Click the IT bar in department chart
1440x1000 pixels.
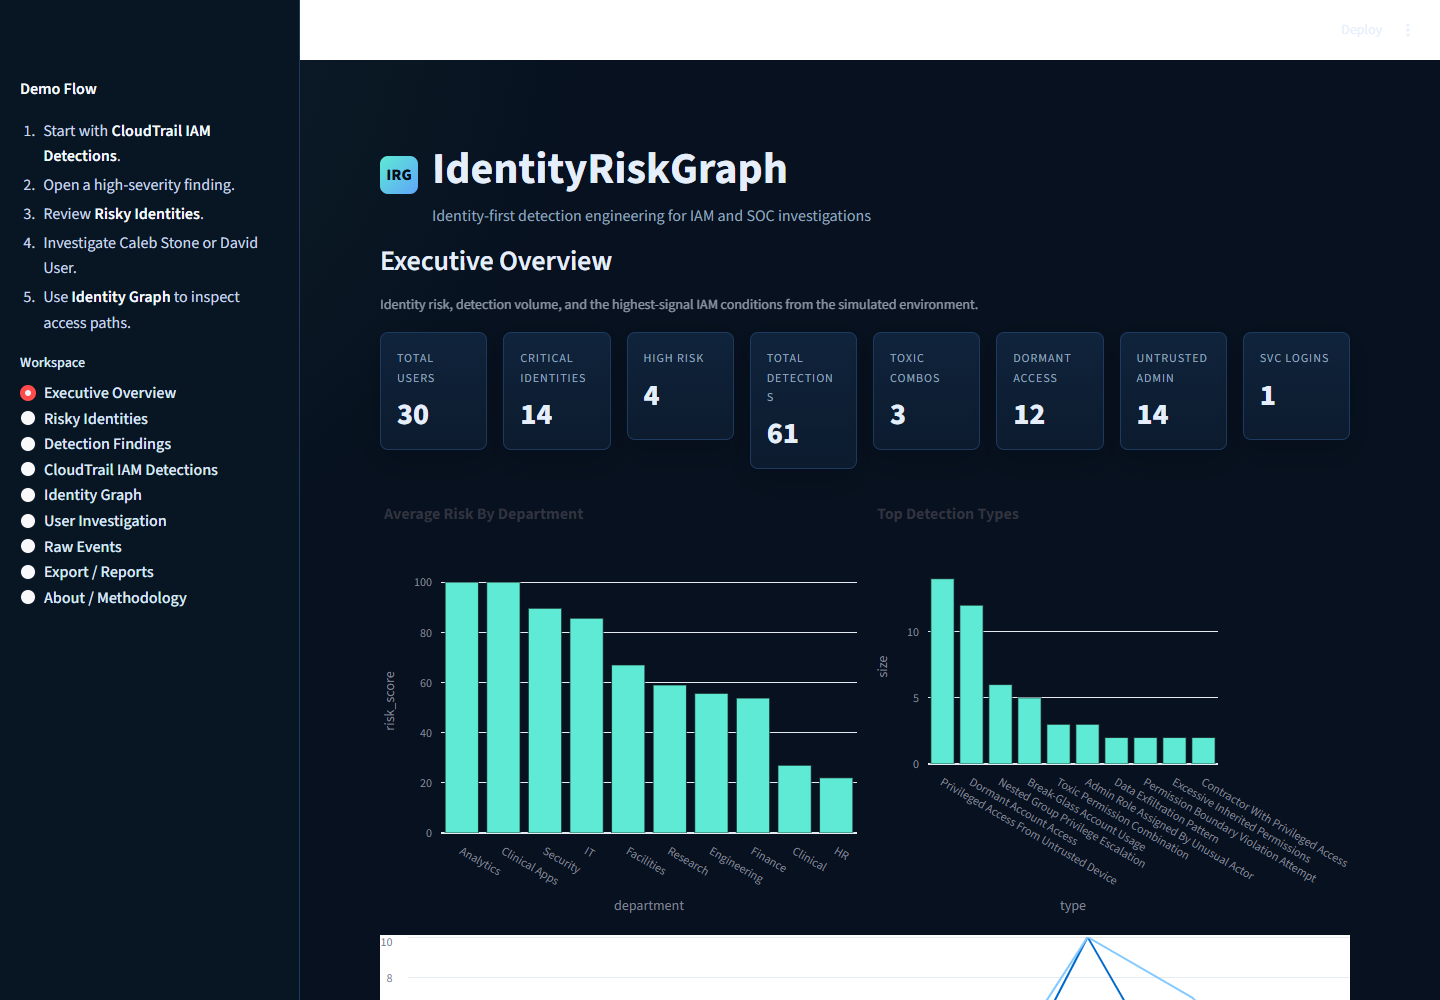click(x=587, y=725)
